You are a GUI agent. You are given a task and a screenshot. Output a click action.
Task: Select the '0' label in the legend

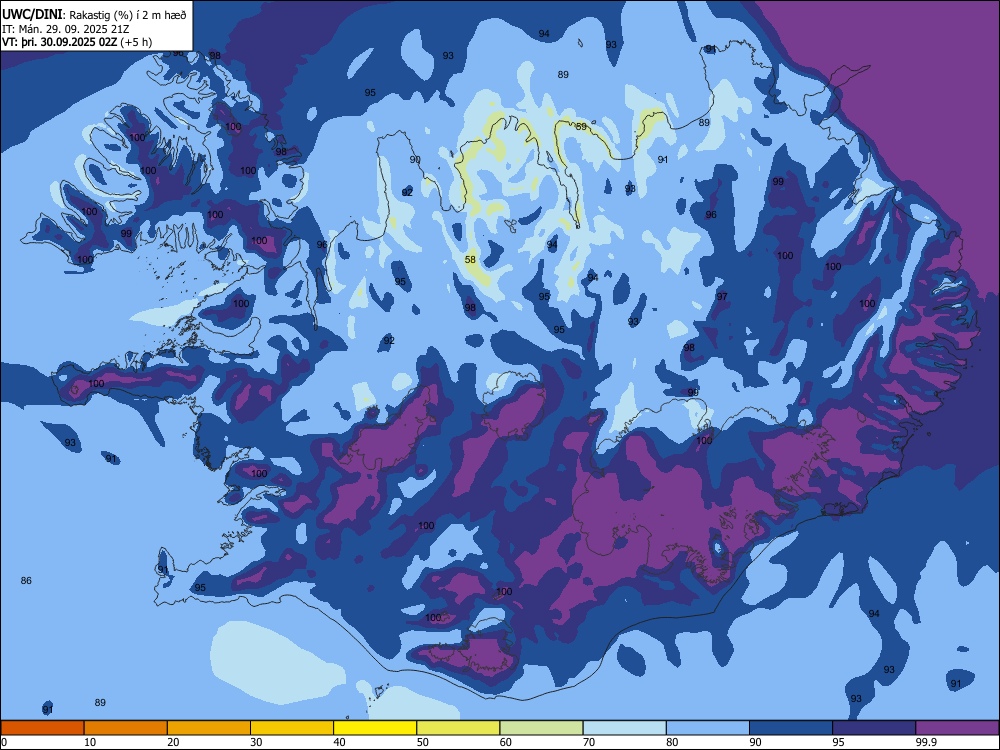[4, 742]
